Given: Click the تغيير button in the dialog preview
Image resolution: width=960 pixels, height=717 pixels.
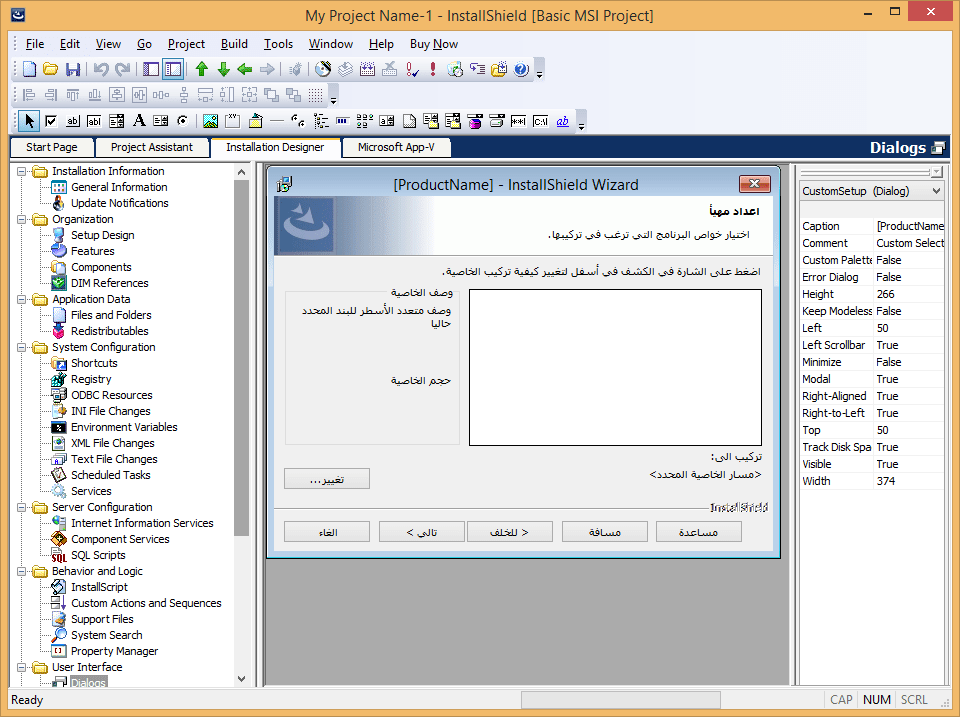Looking at the screenshot, I should (x=326, y=478).
